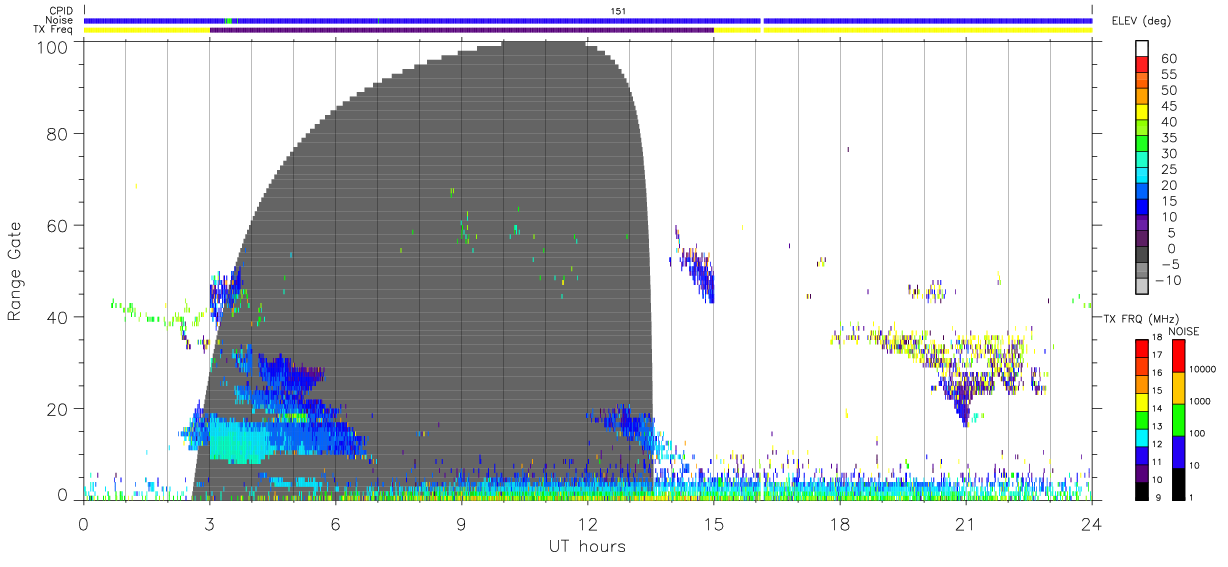The image size is (1228, 567).
Task: Click the purple segment of TX Freq strip
Action: 462,30
